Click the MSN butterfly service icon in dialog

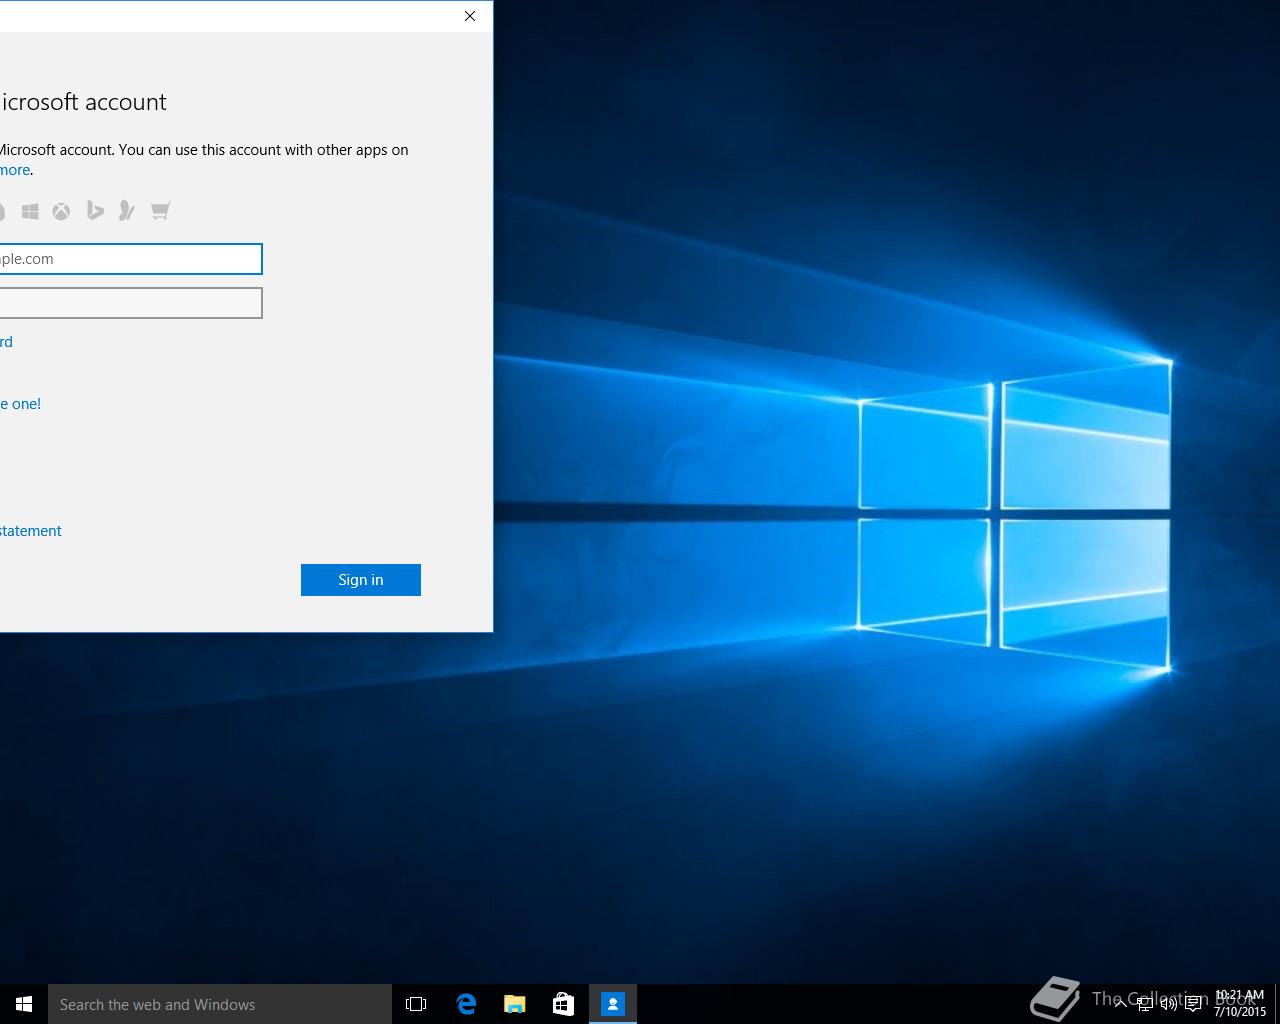126,210
